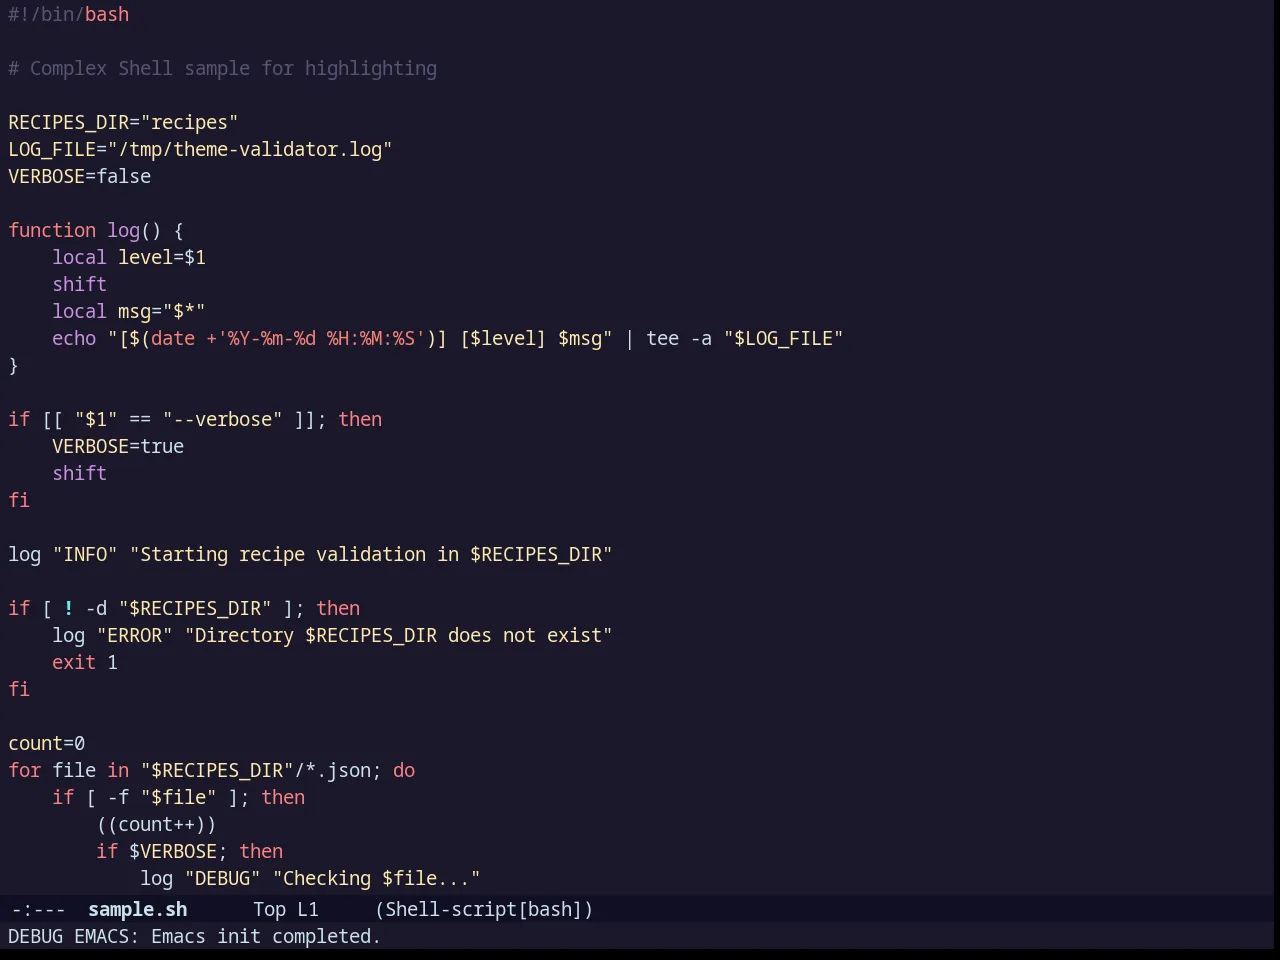
Task: Click the 'exit 1' statement
Action: click(85, 662)
